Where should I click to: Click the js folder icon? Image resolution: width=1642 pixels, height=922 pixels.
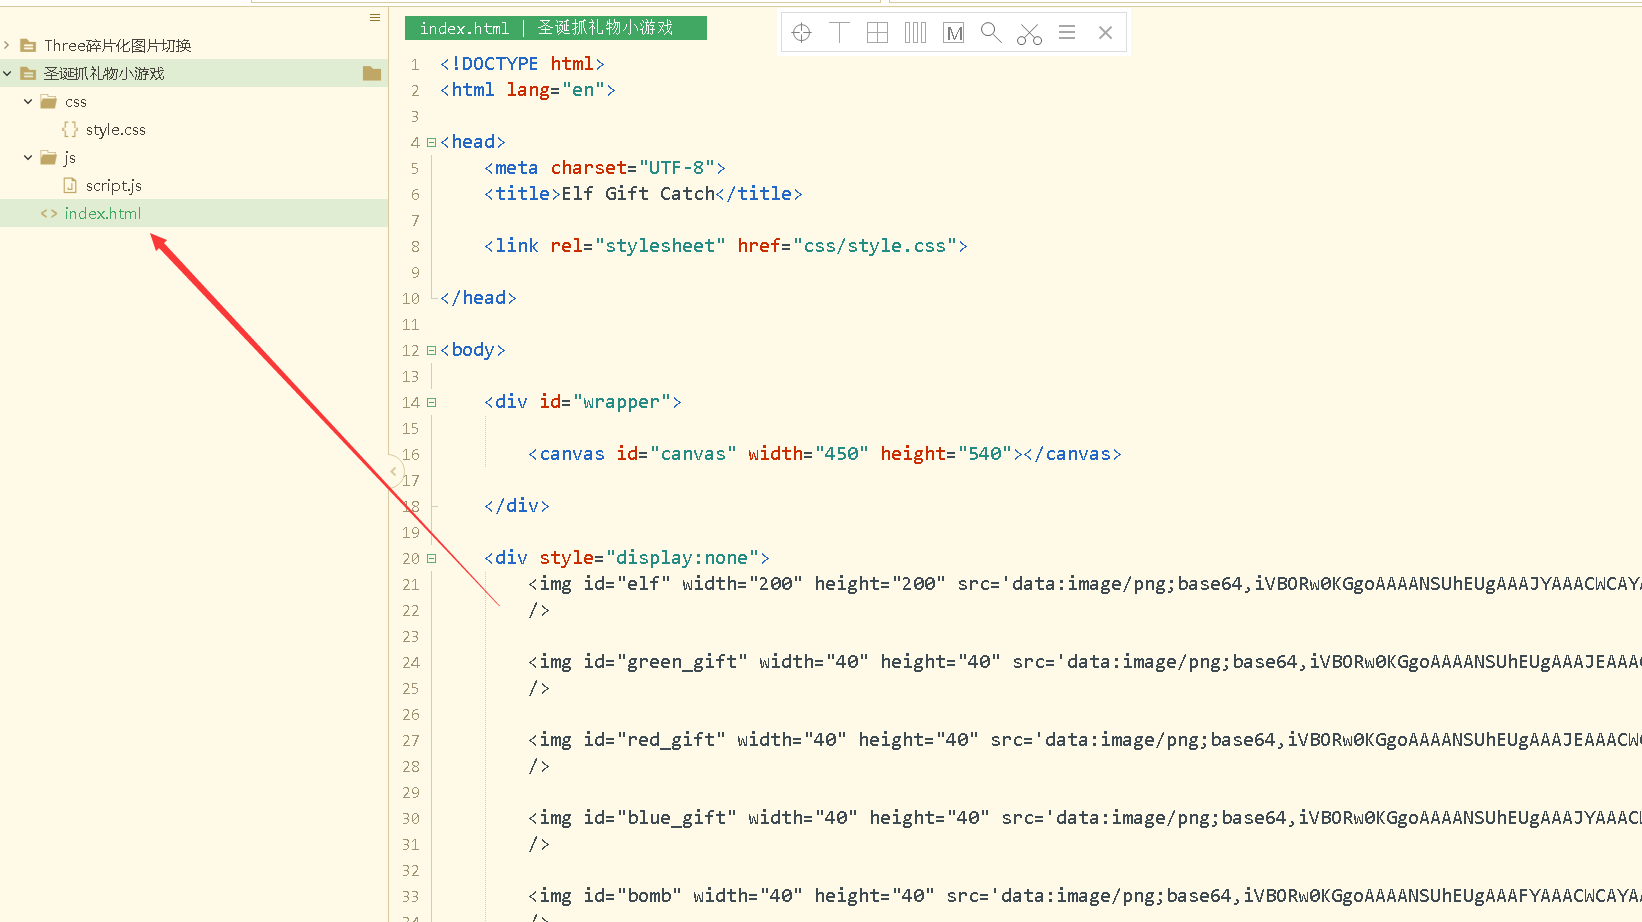pos(48,157)
